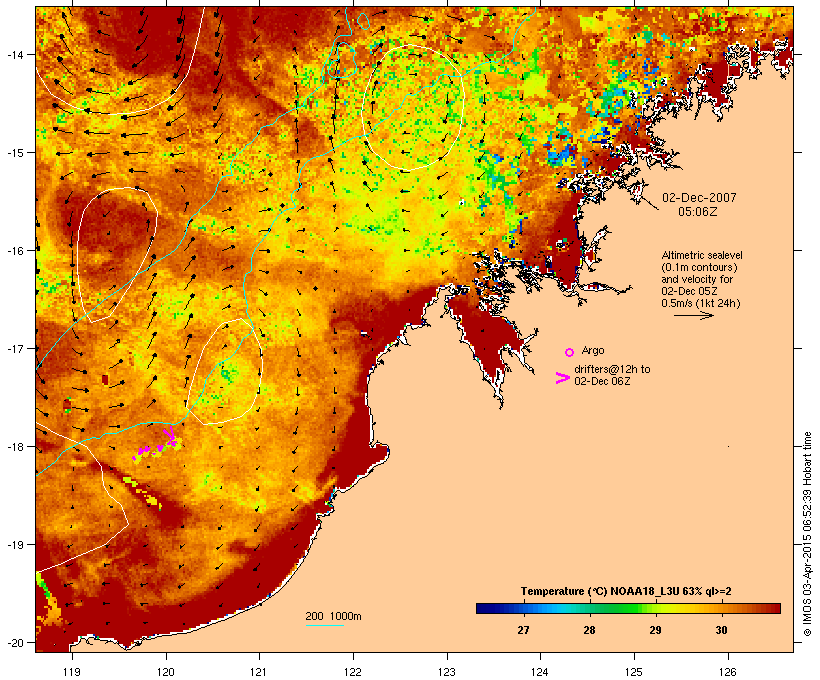Click the '(0.1m contours)' text
The image size is (820, 680).
coord(699,267)
